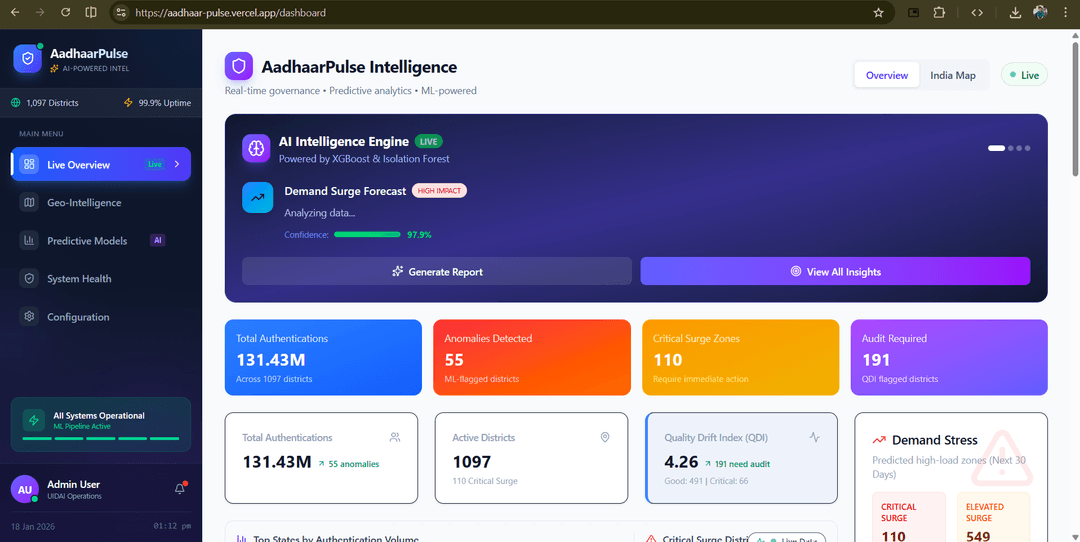The image size is (1080, 542).
Task: Click the lightning icon next to 99.9% Uptime
Action: click(x=127, y=103)
